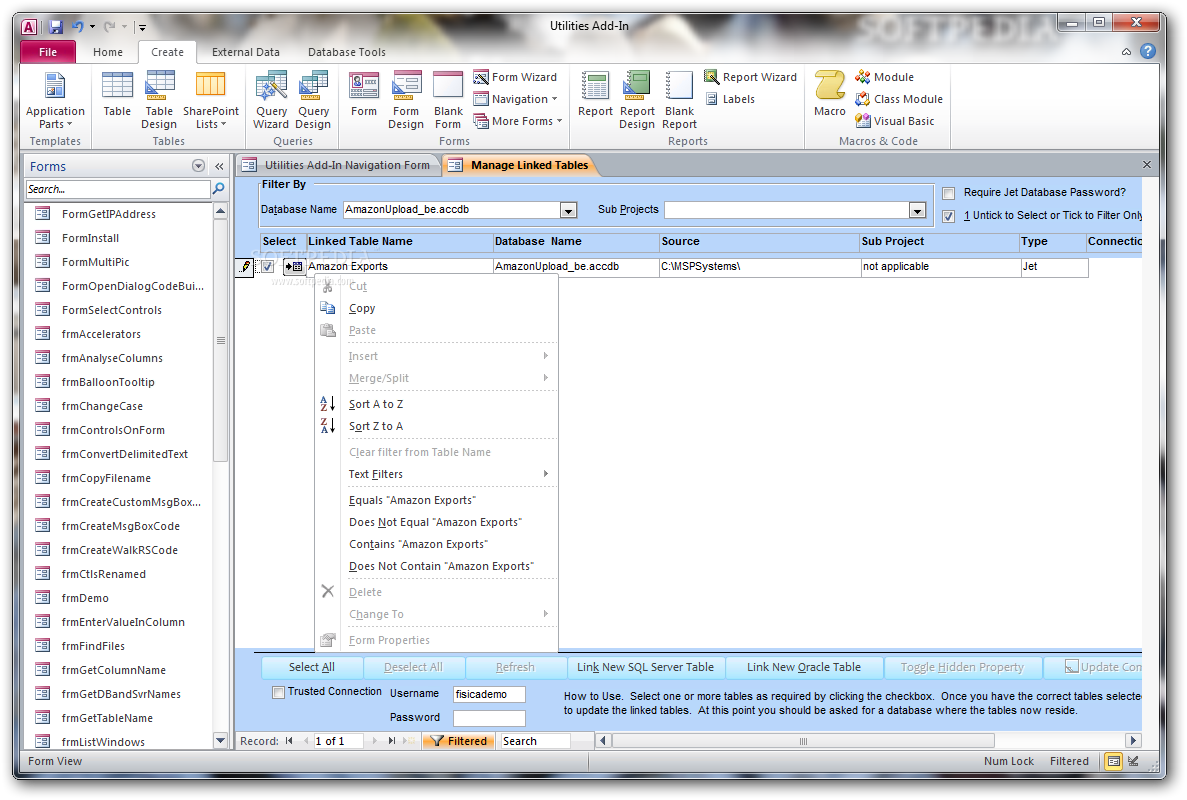Open Table Design view
Screen dimensions: 1187x800
tap(159, 101)
